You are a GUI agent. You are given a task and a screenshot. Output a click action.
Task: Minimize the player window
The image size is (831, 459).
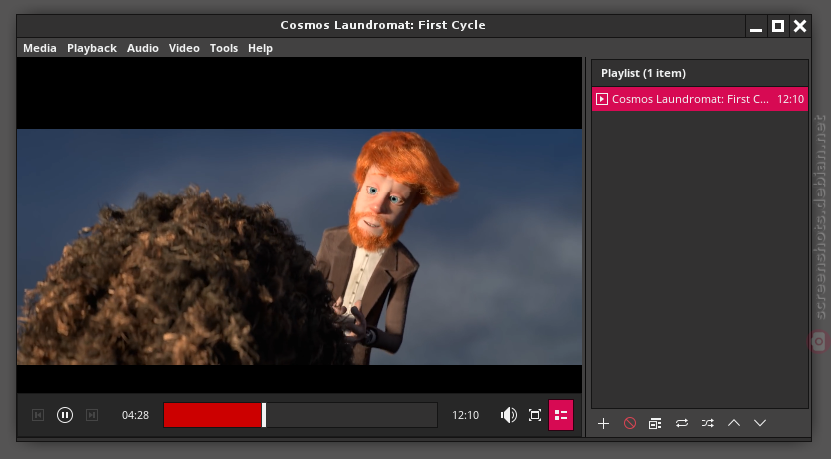click(756, 26)
